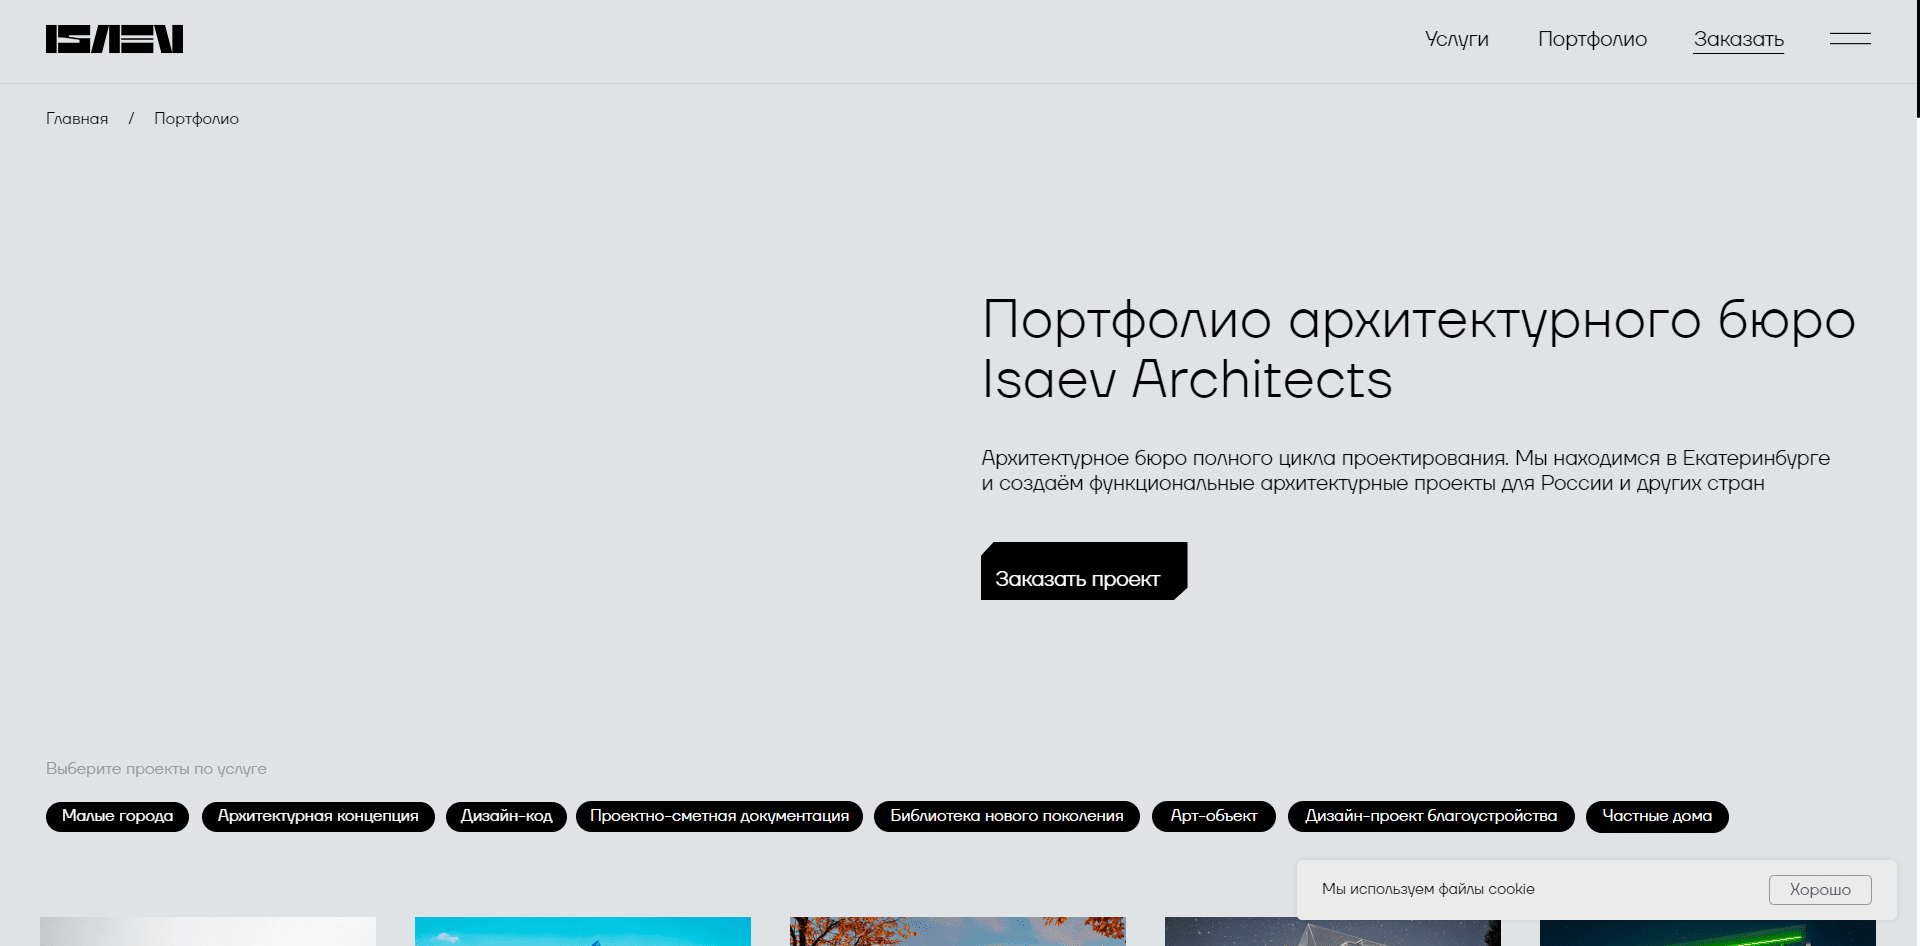Accept cookies by clicking Хорошо
Image resolution: width=1920 pixels, height=946 pixels.
coord(1819,889)
